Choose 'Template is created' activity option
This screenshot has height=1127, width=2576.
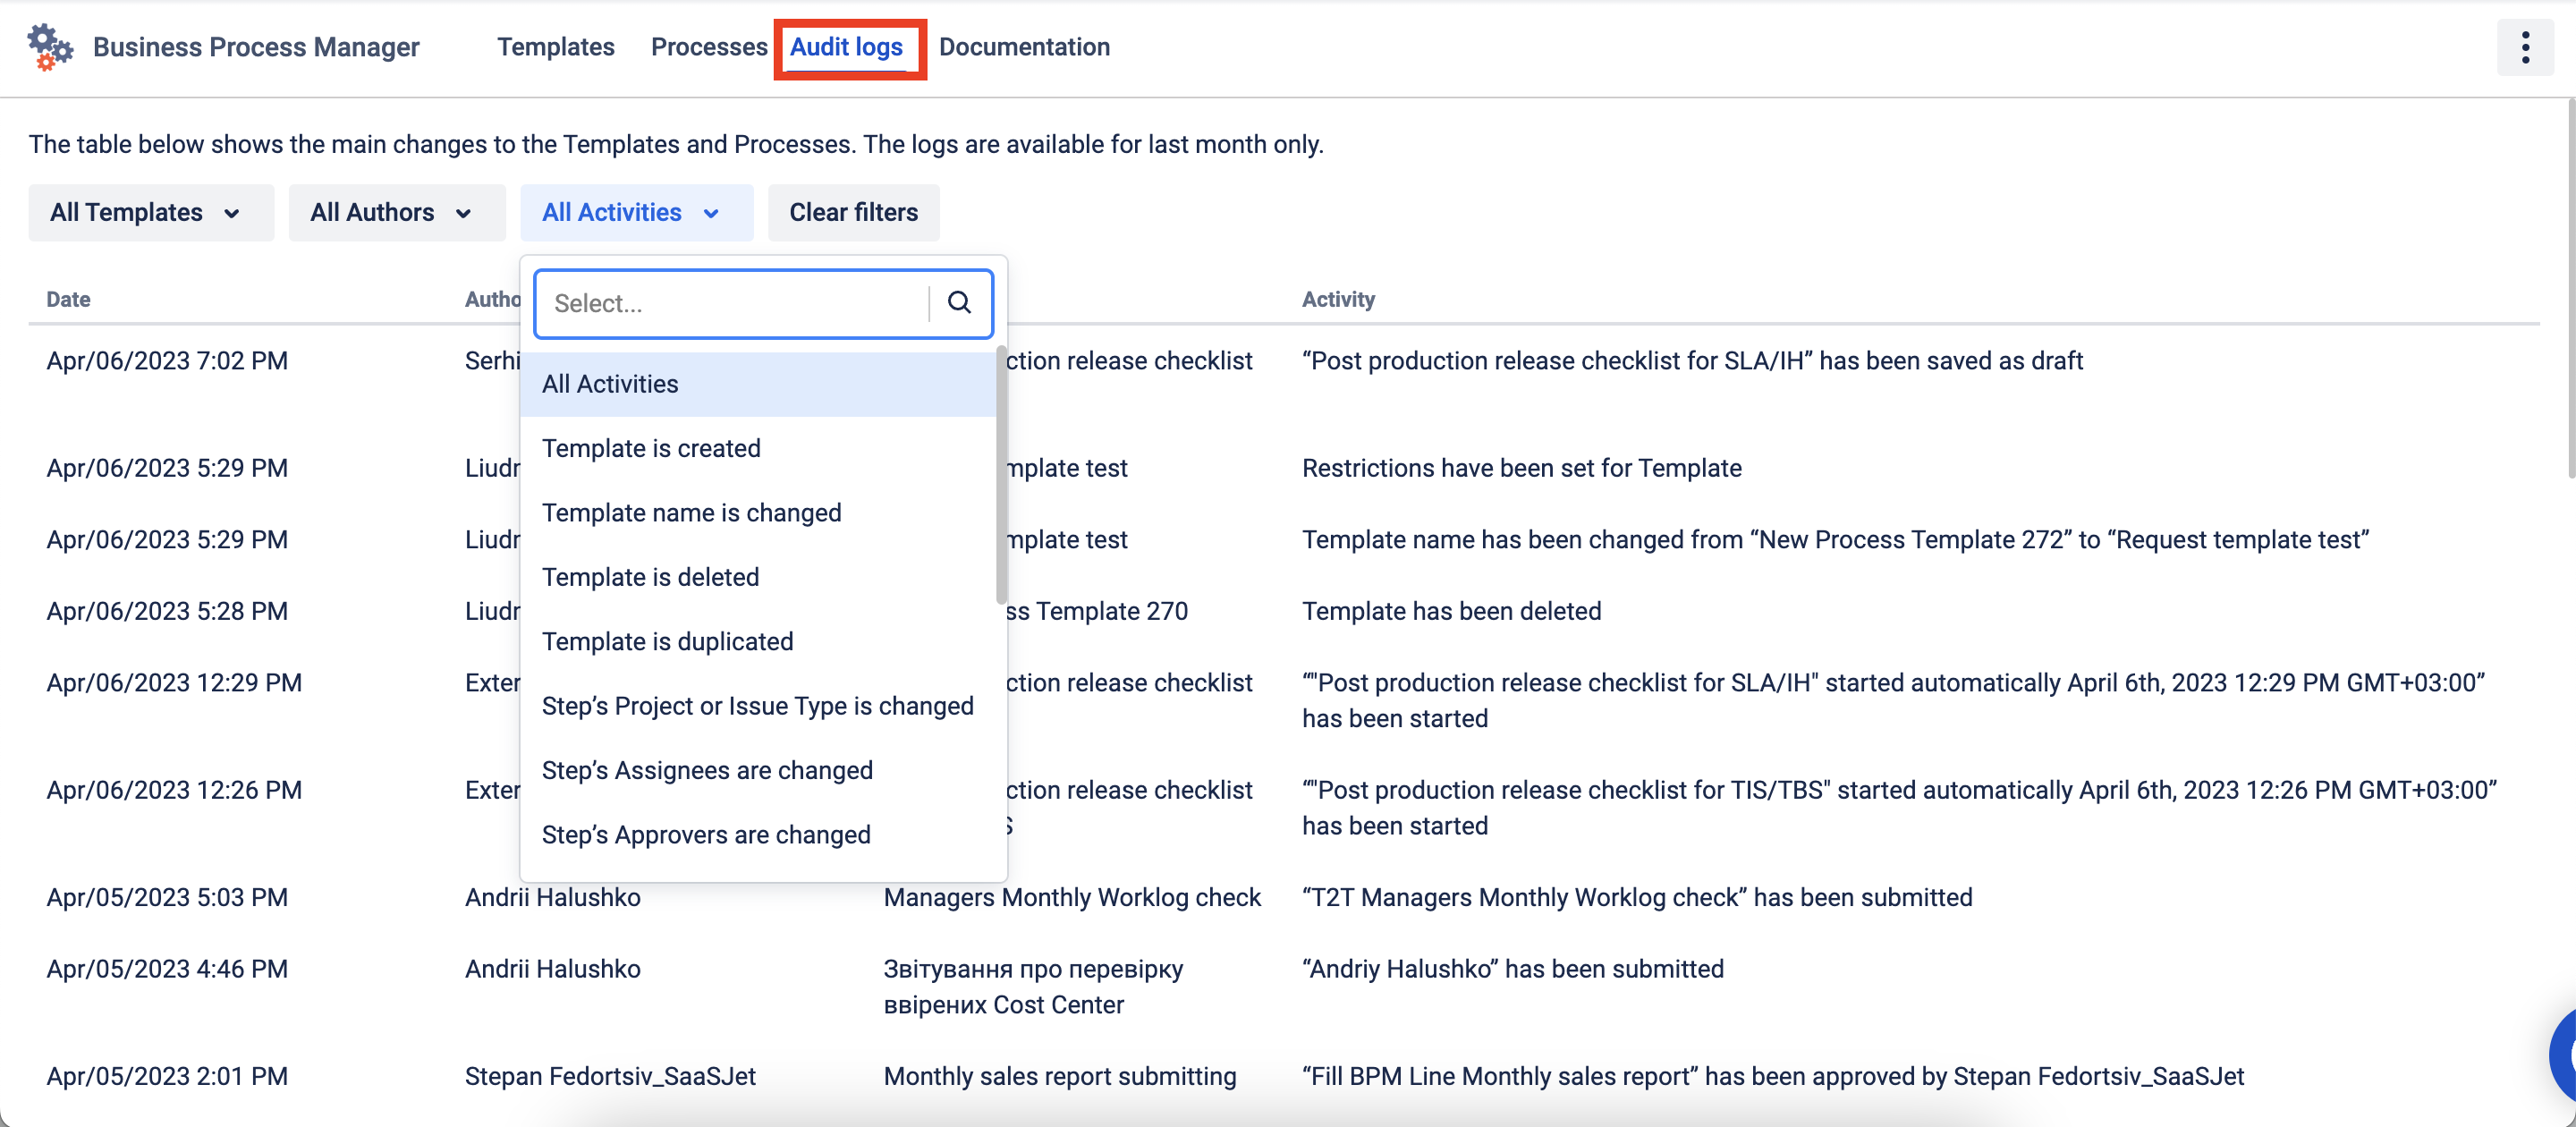(651, 448)
